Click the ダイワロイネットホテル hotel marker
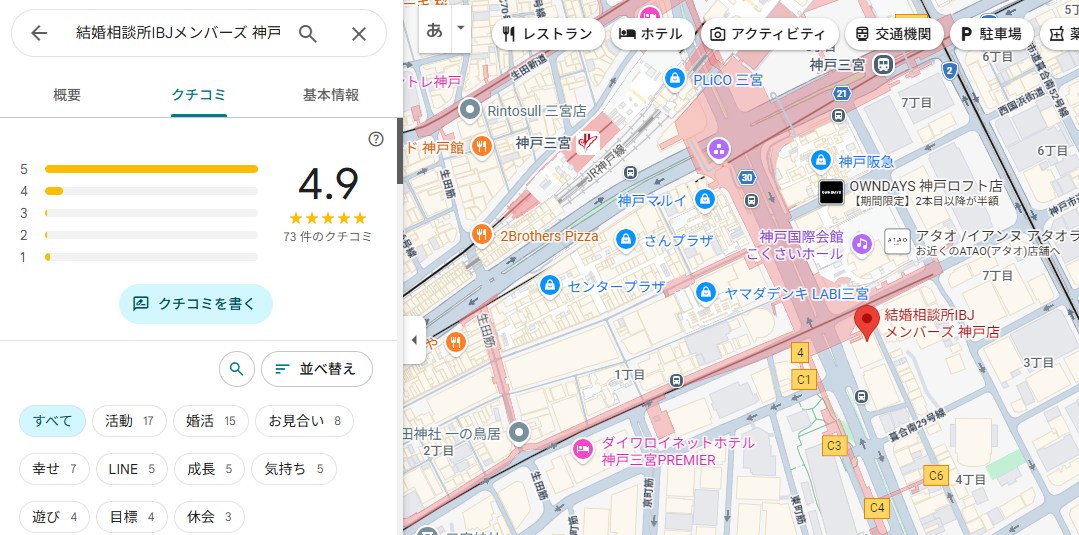1079x535 pixels. pos(582,450)
